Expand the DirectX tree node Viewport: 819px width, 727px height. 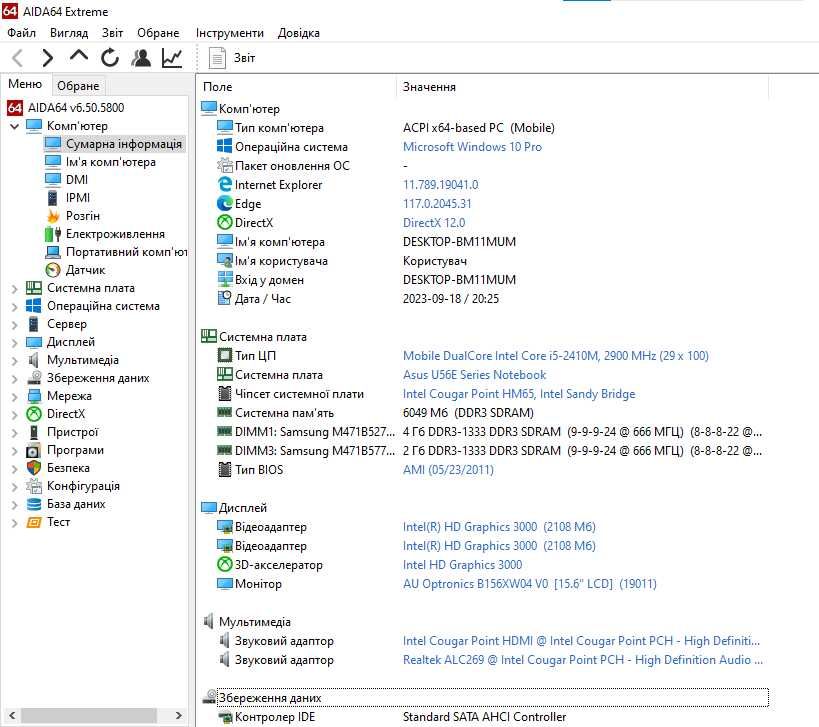[x=15, y=415]
